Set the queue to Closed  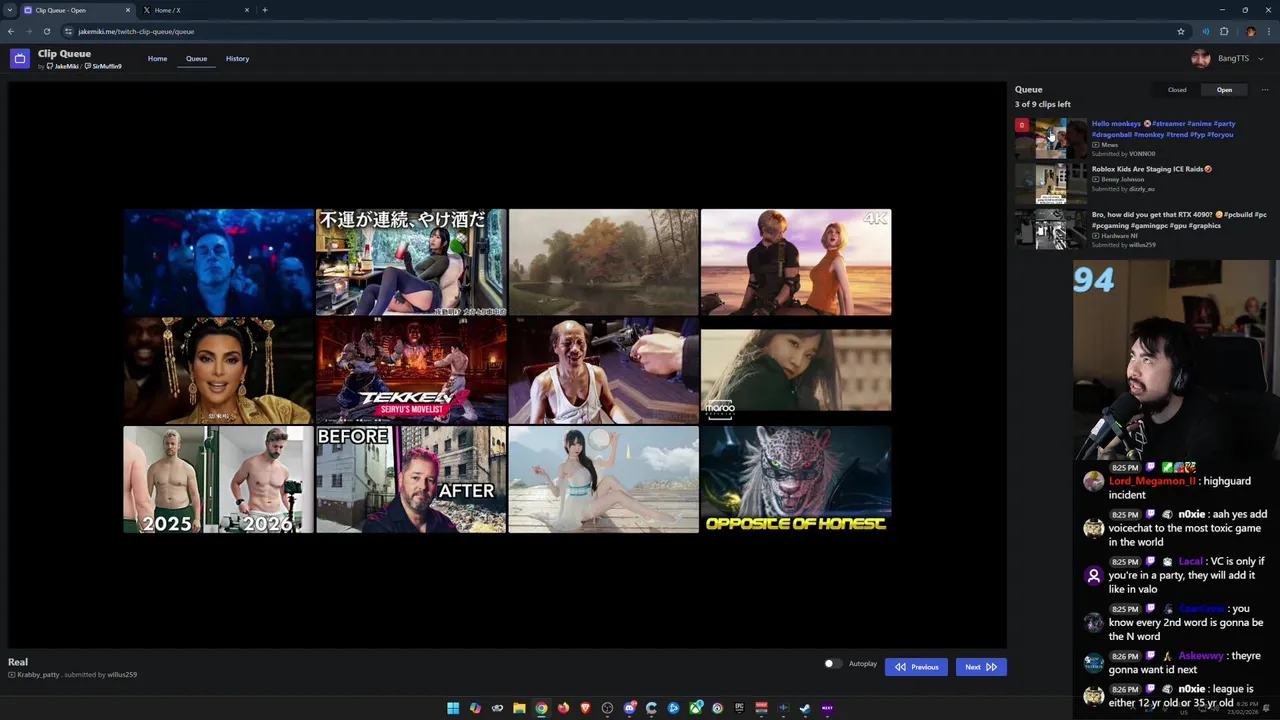tap(1177, 90)
